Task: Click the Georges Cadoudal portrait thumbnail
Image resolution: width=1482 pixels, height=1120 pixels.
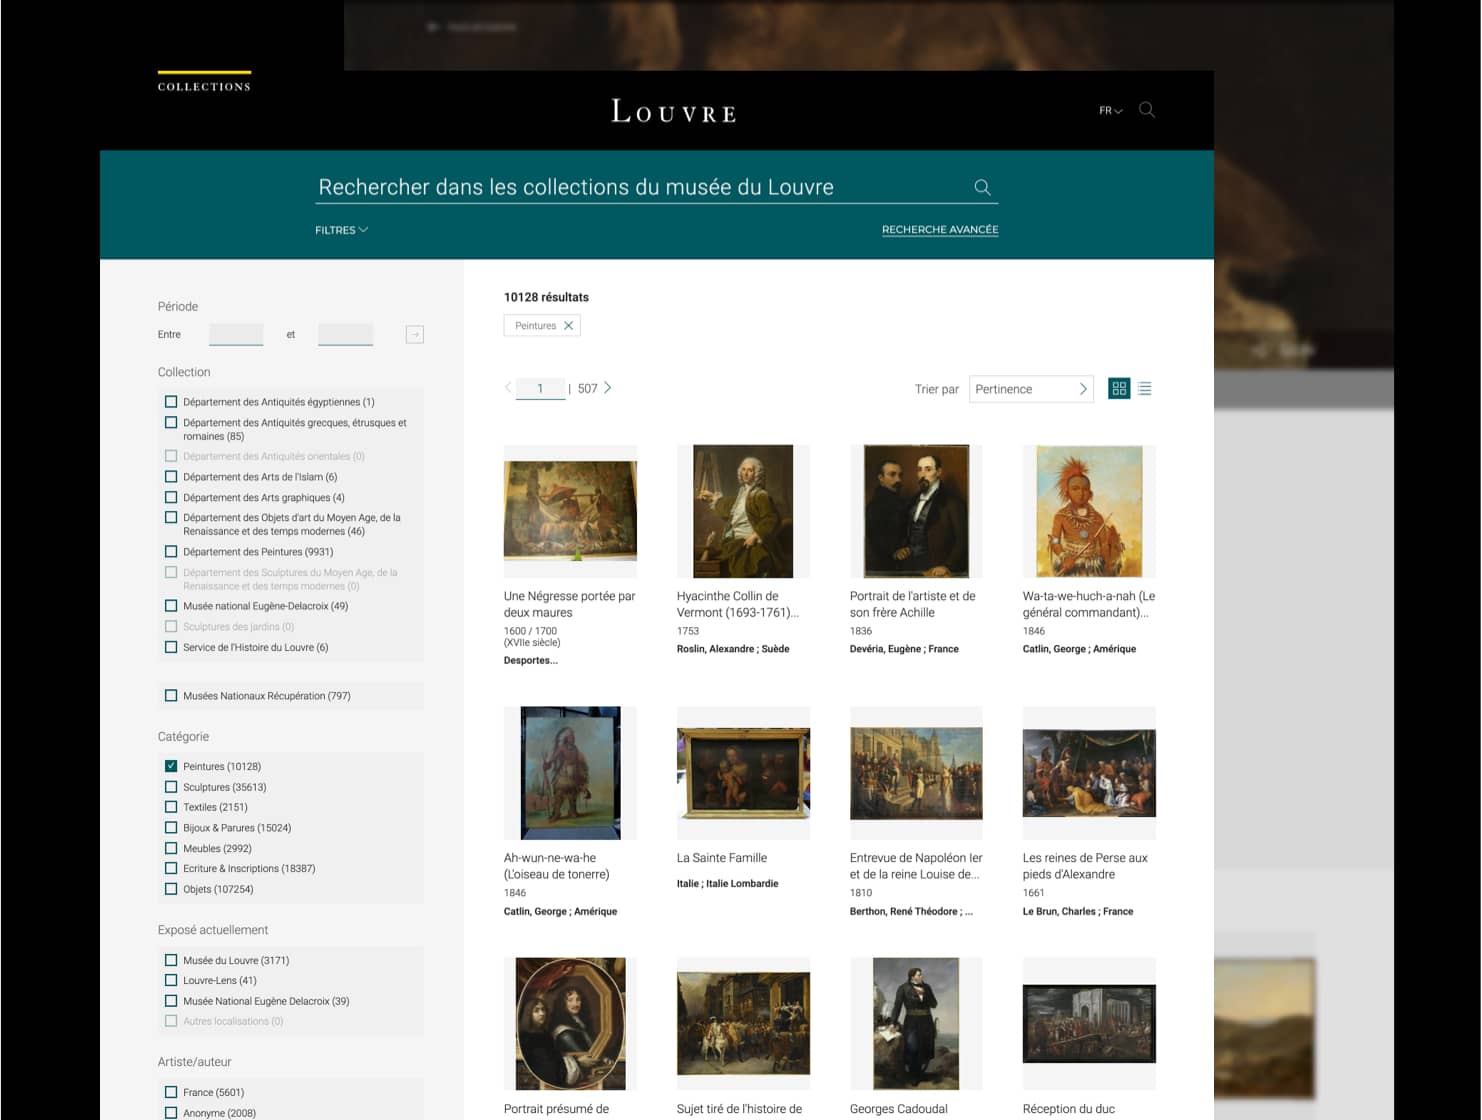Action: coord(915,1023)
